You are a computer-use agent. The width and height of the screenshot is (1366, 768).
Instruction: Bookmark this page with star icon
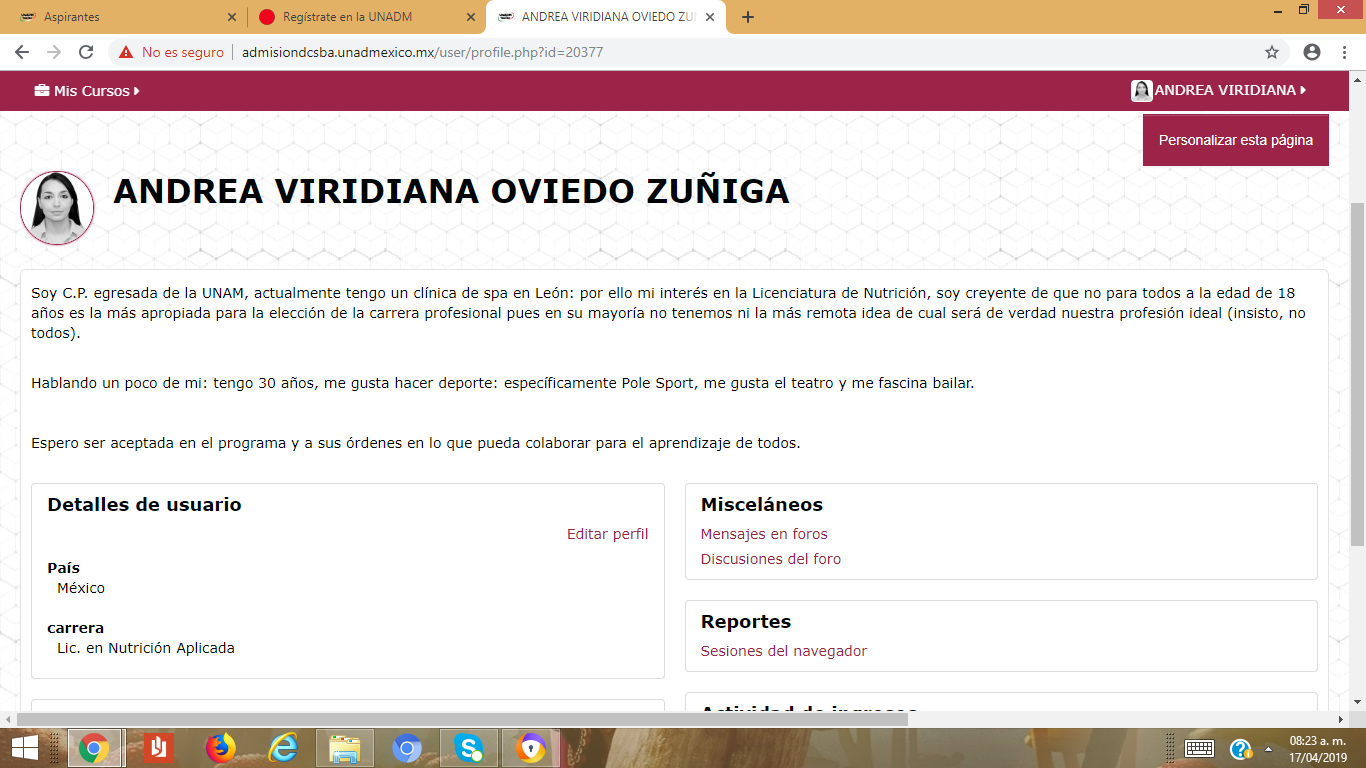1272,52
